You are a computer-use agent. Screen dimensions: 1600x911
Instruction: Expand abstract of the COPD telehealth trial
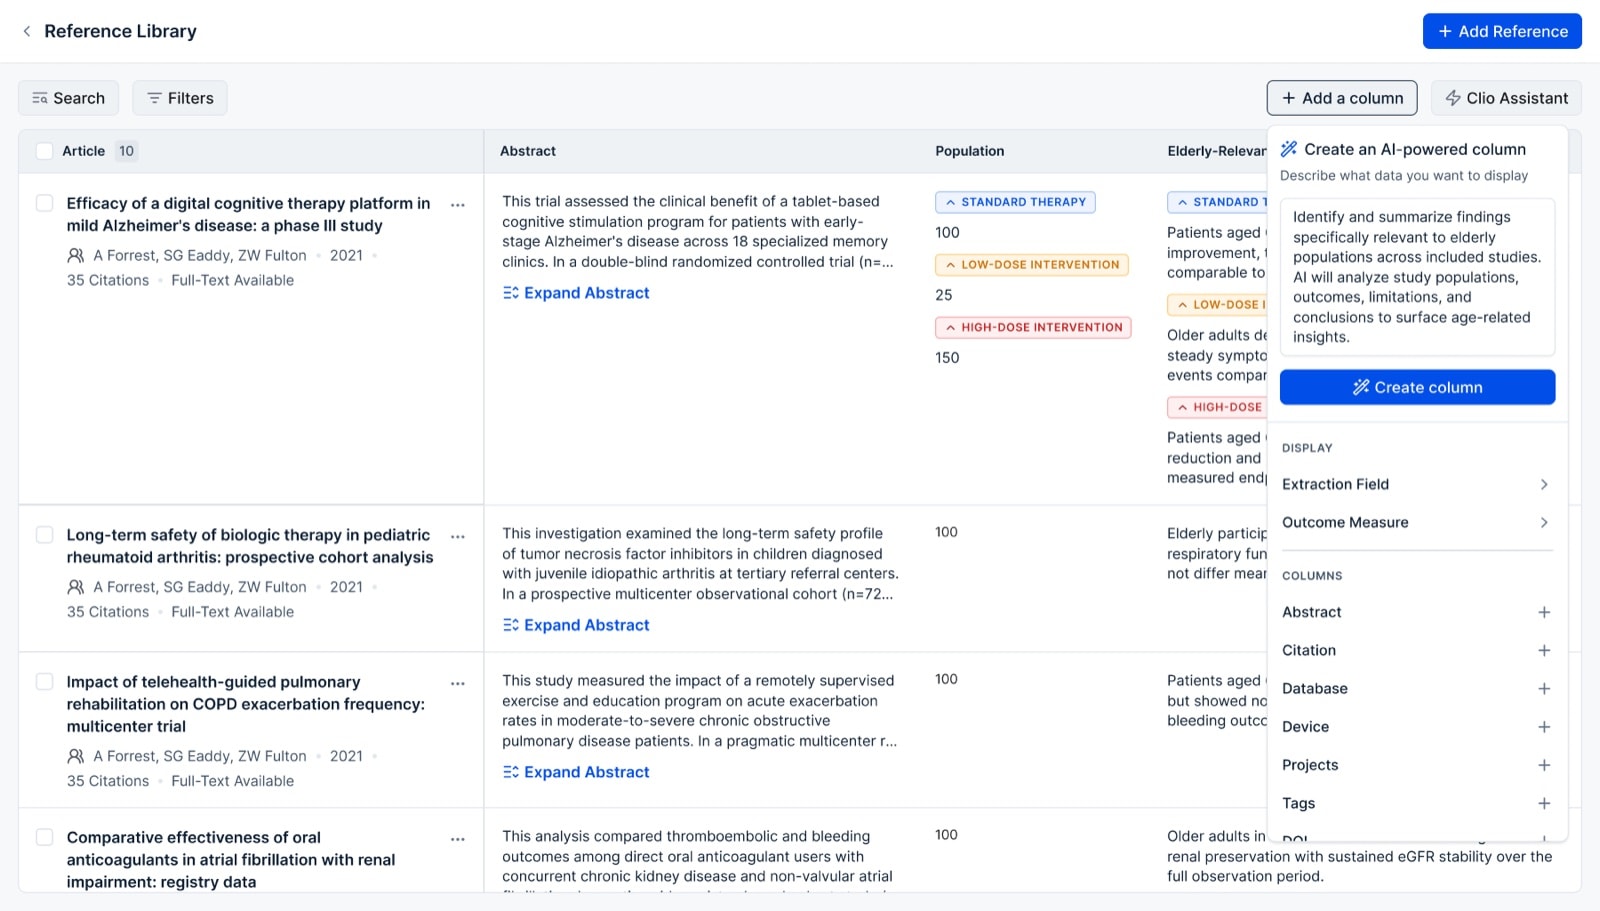(576, 772)
